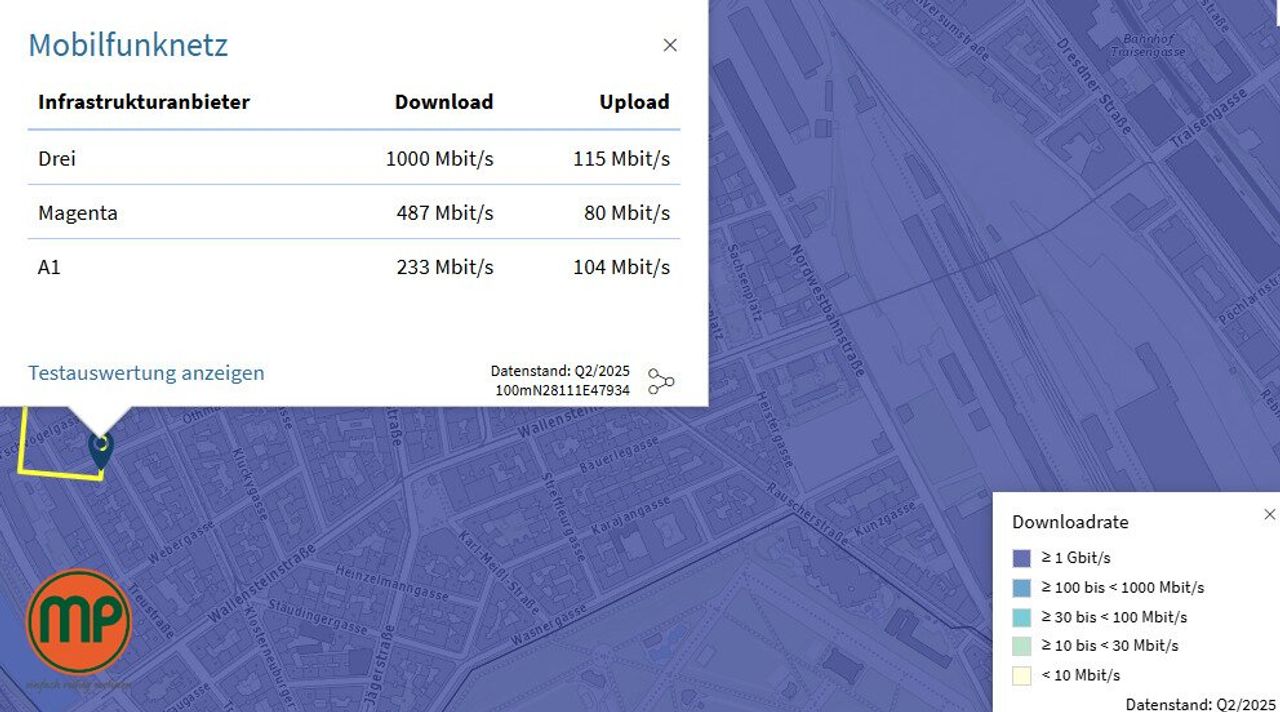Click the ≥ 1 Gbit/s color swatch
This screenshot has width=1280, height=712.
click(1021, 558)
